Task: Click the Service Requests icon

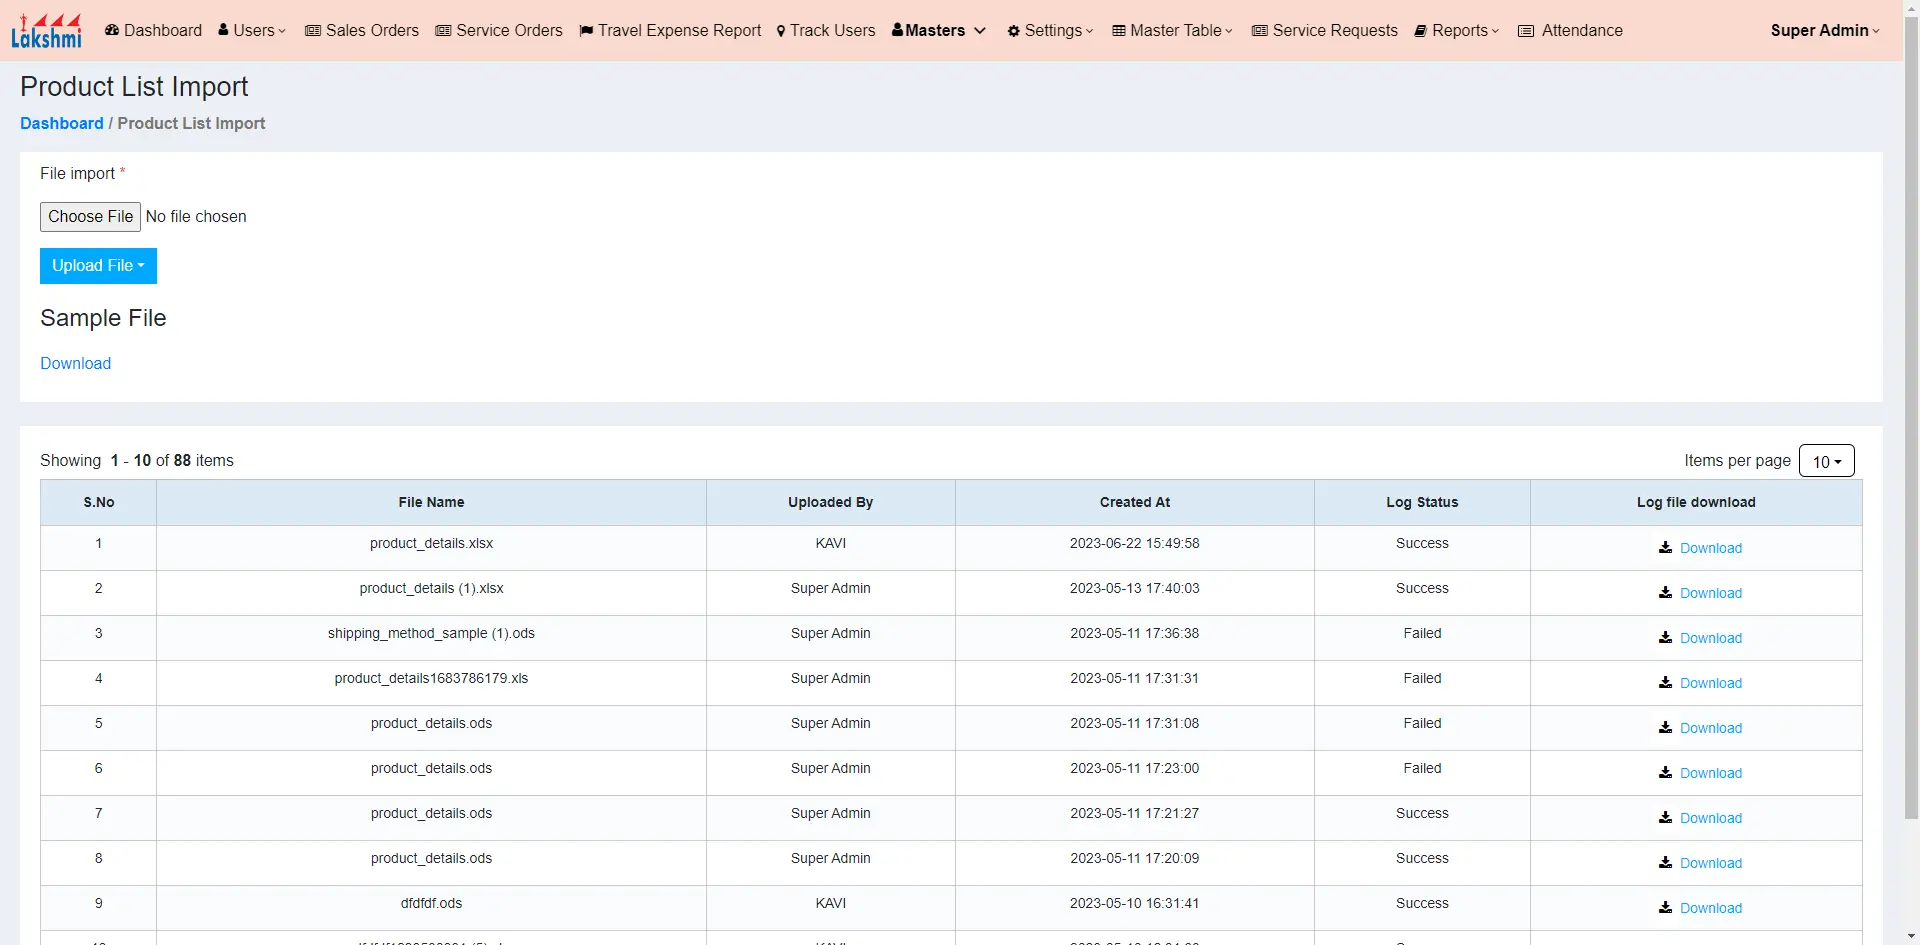Action: click(x=1260, y=31)
